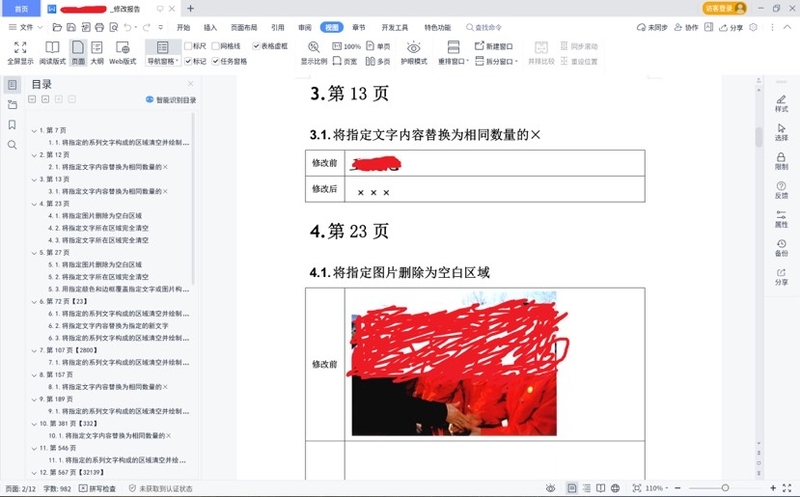800x497 pixels.
Task: Collapse the 1. 第 7 页 outline node
Action: point(34,131)
